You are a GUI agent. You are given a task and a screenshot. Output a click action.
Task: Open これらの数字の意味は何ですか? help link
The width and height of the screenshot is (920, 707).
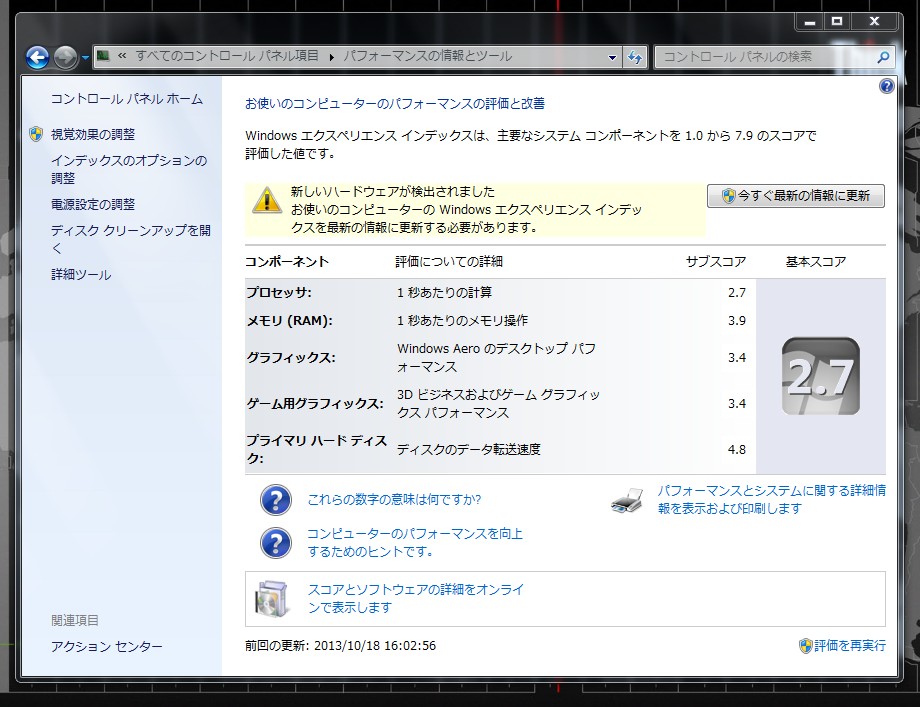tap(394, 499)
